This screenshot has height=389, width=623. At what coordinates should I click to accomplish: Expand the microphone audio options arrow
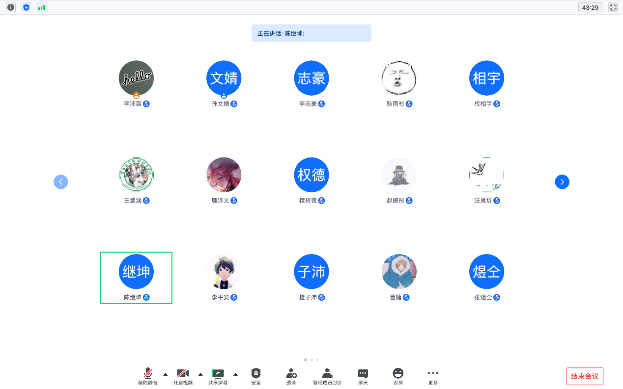click(x=165, y=374)
